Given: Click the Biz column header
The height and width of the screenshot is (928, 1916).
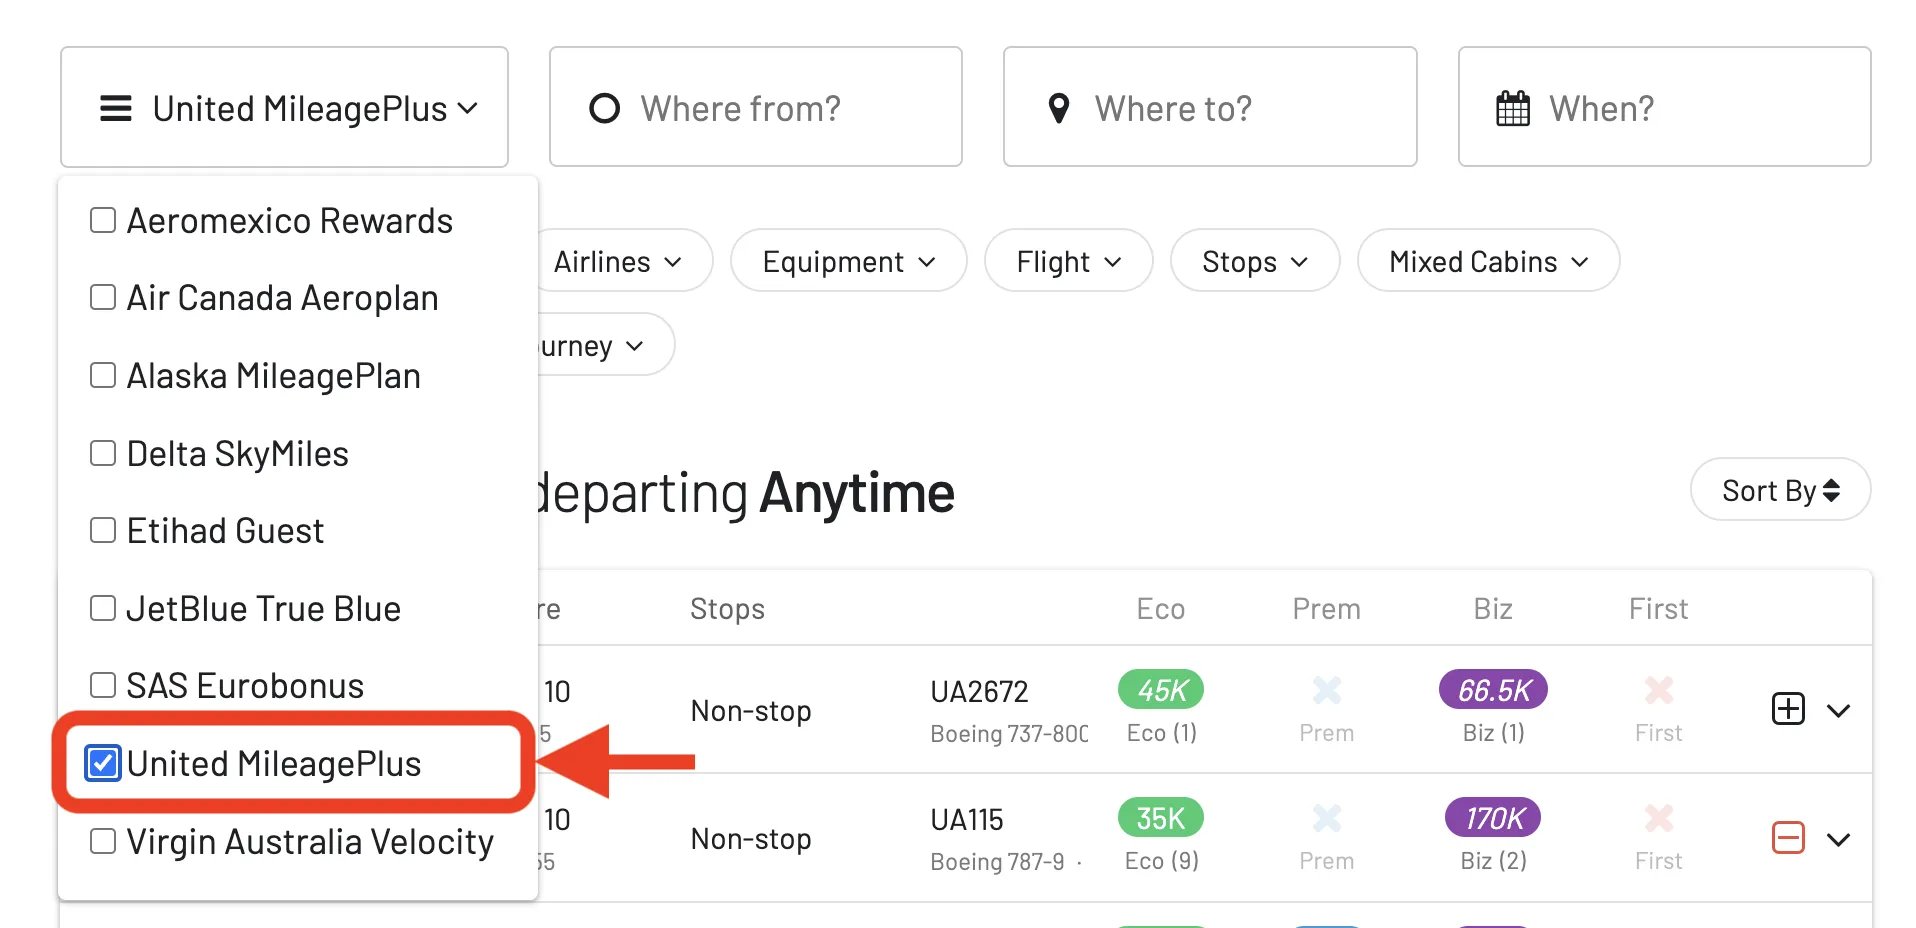Looking at the screenshot, I should (x=1492, y=609).
